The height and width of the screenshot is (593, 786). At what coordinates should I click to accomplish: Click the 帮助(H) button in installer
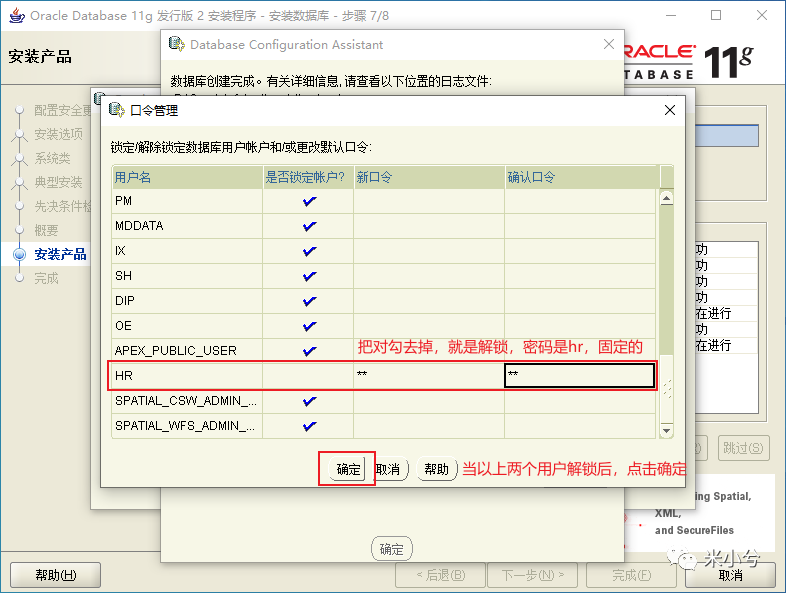click(x=55, y=575)
